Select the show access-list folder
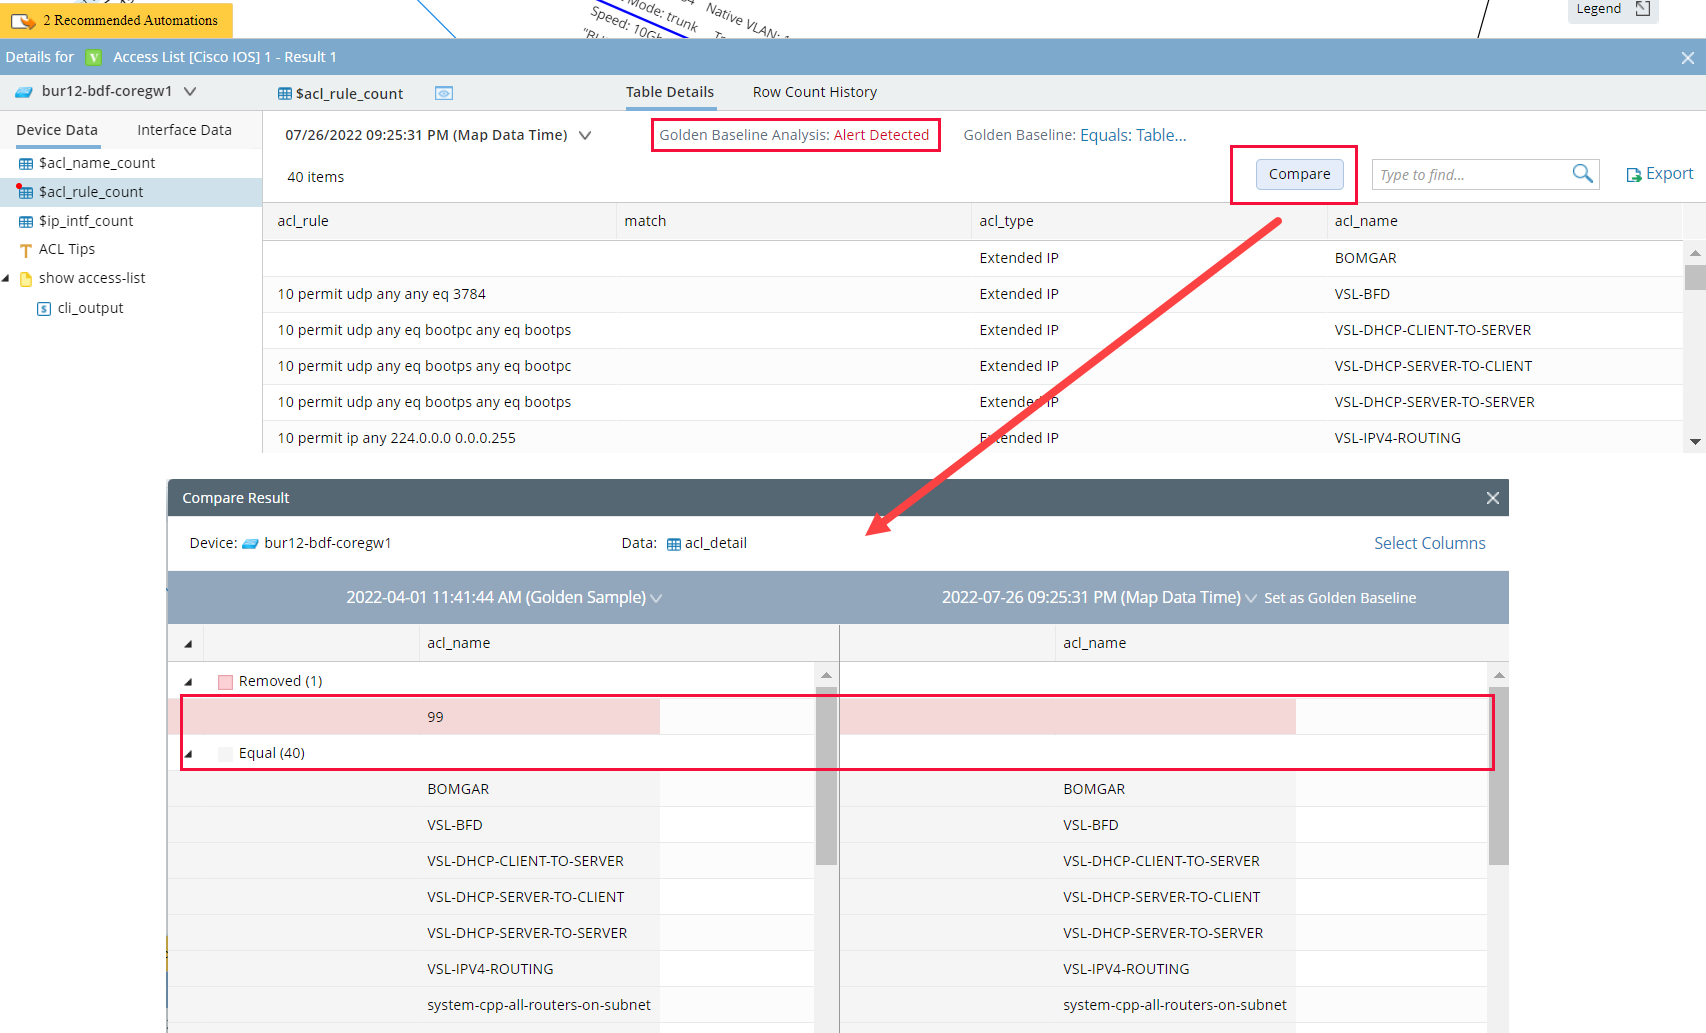This screenshot has height=1033, width=1706. coord(92,278)
